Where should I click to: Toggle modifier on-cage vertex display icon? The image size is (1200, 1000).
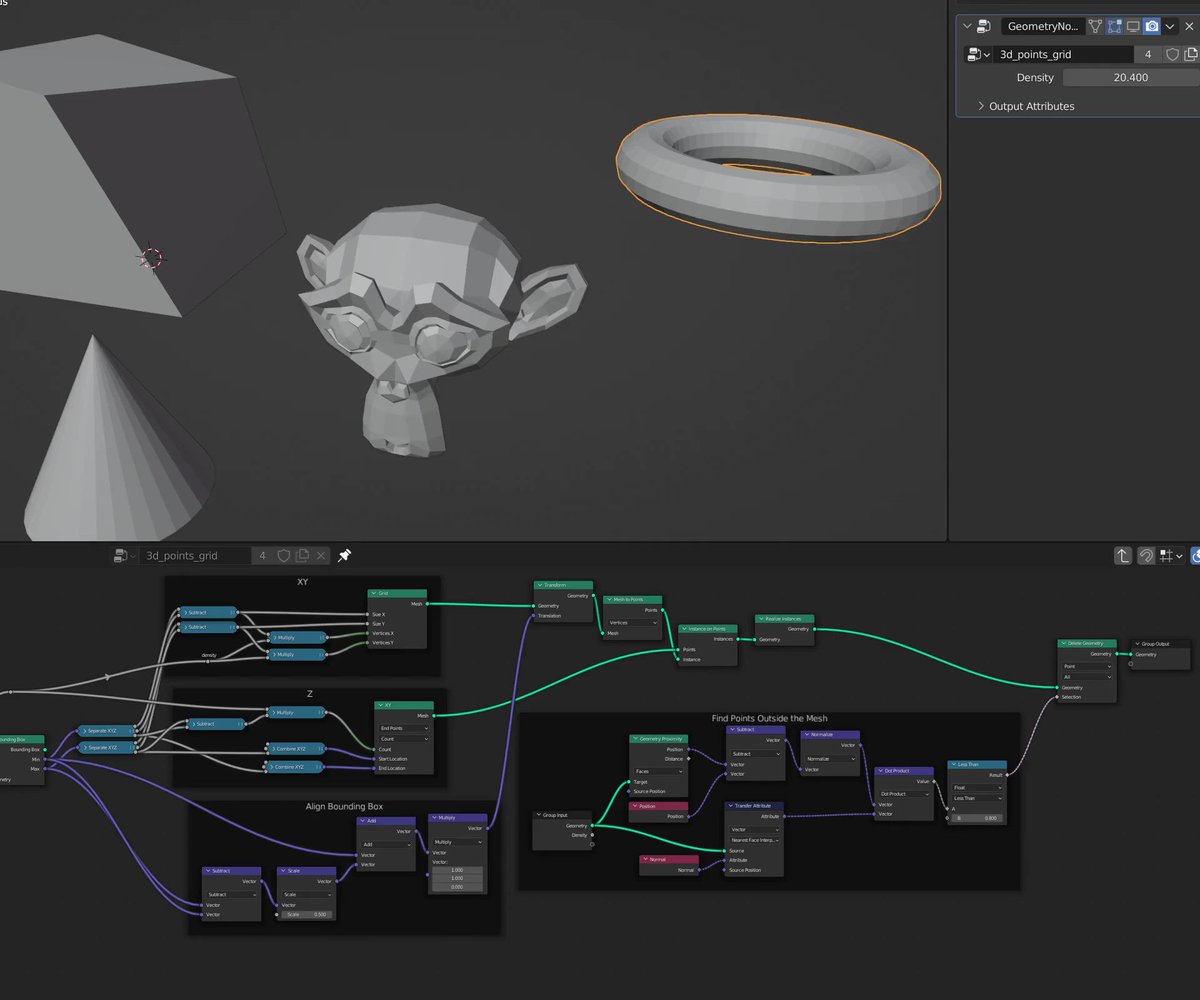[1095, 27]
